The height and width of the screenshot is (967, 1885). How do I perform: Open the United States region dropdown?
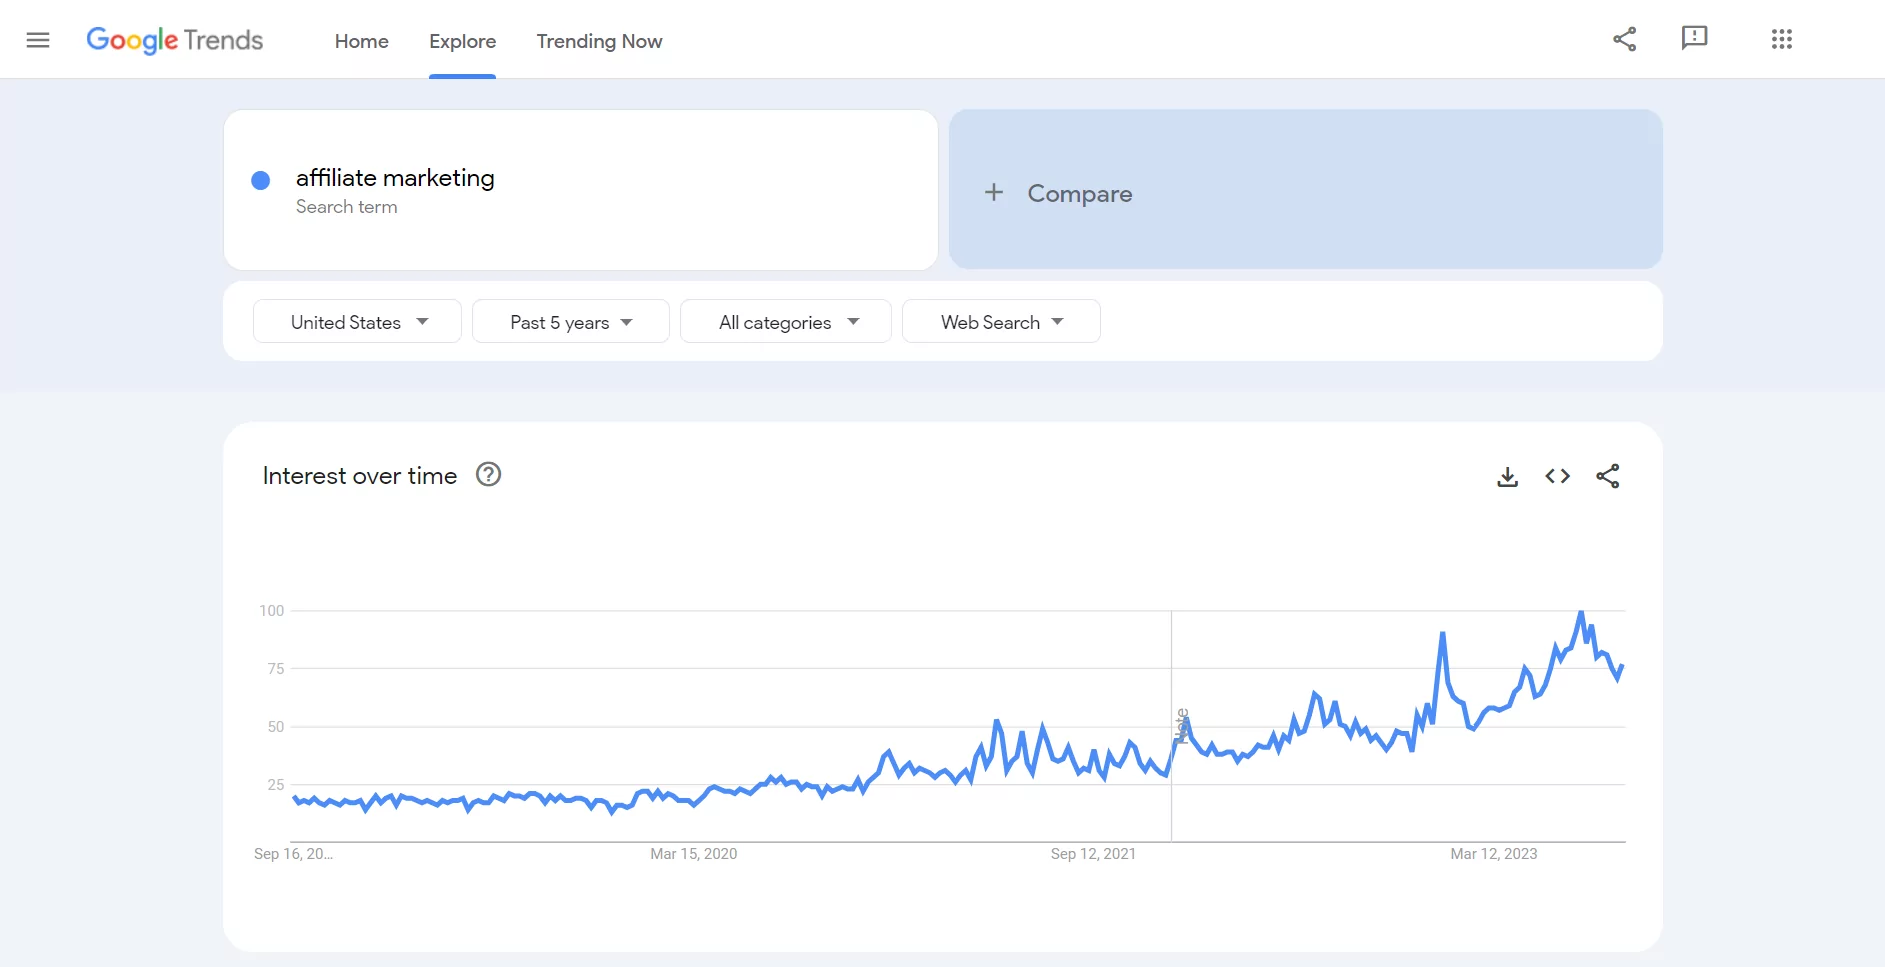click(356, 321)
